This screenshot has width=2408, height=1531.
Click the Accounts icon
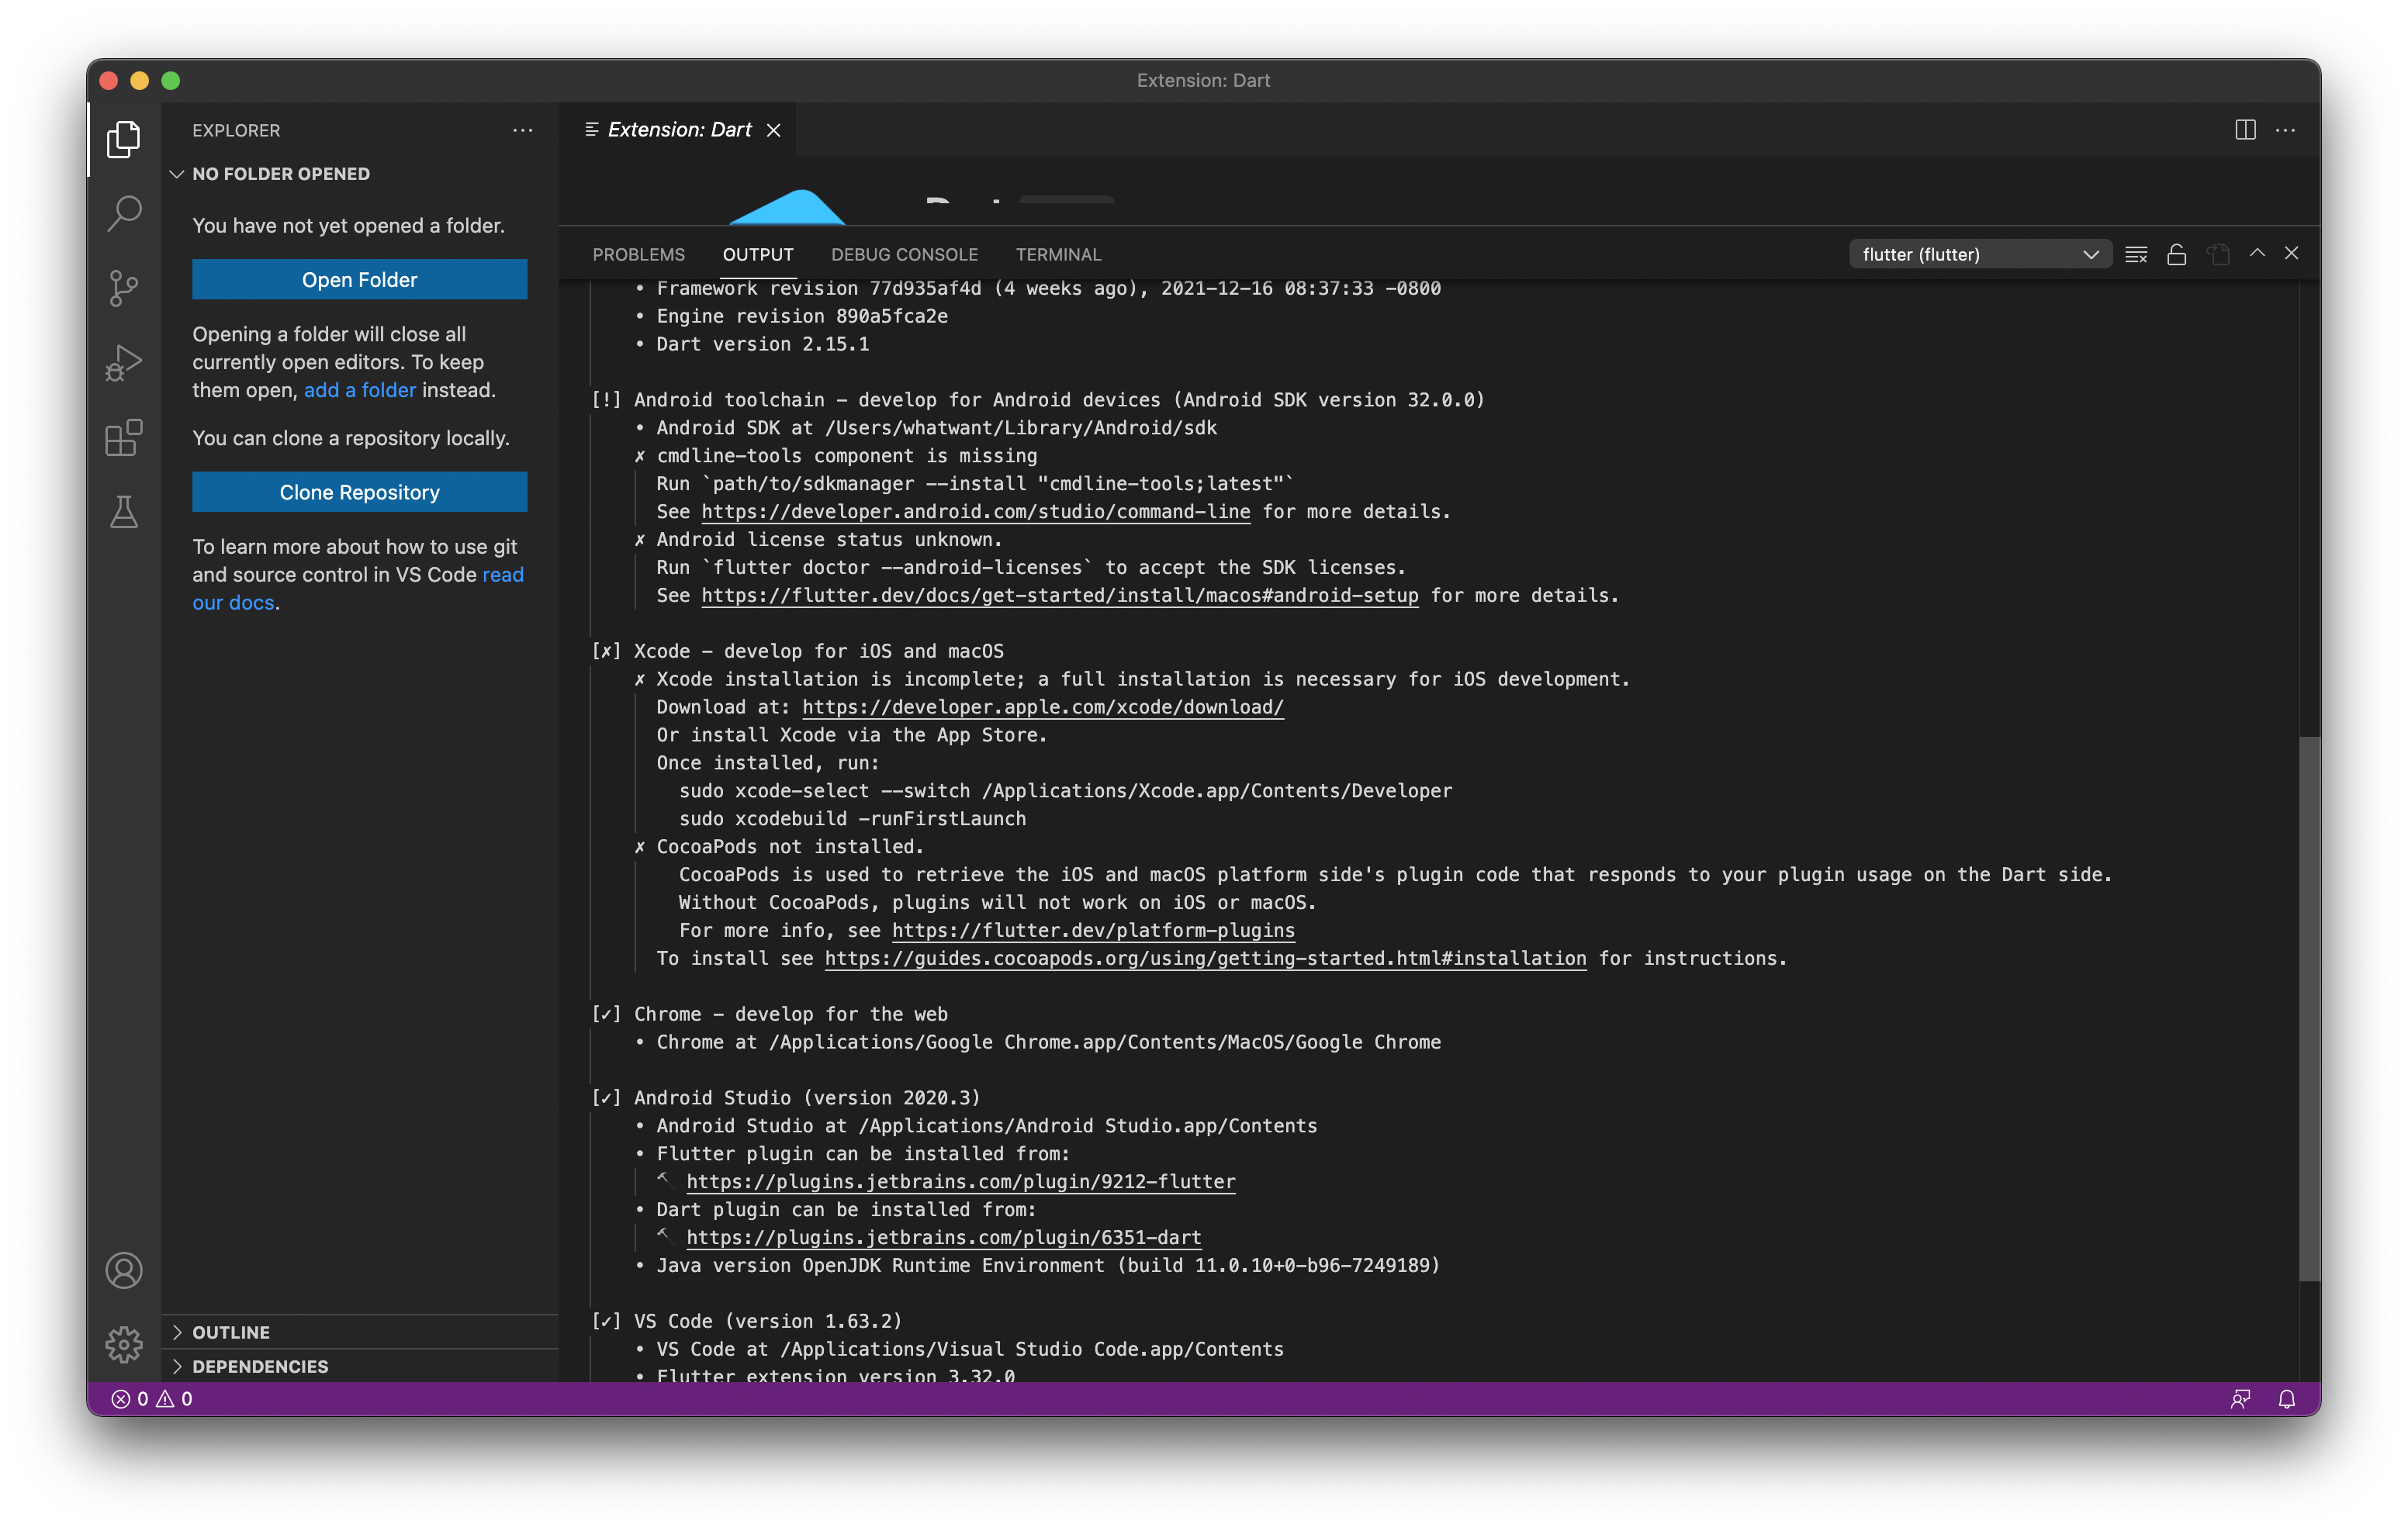point(124,1270)
